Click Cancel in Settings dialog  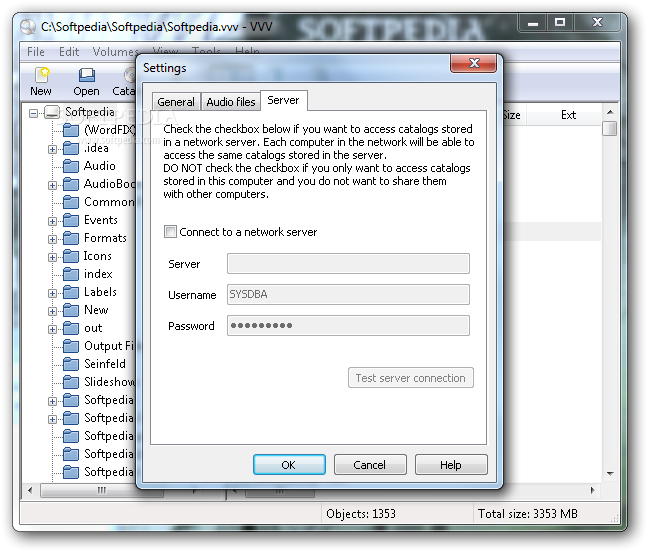(x=370, y=465)
